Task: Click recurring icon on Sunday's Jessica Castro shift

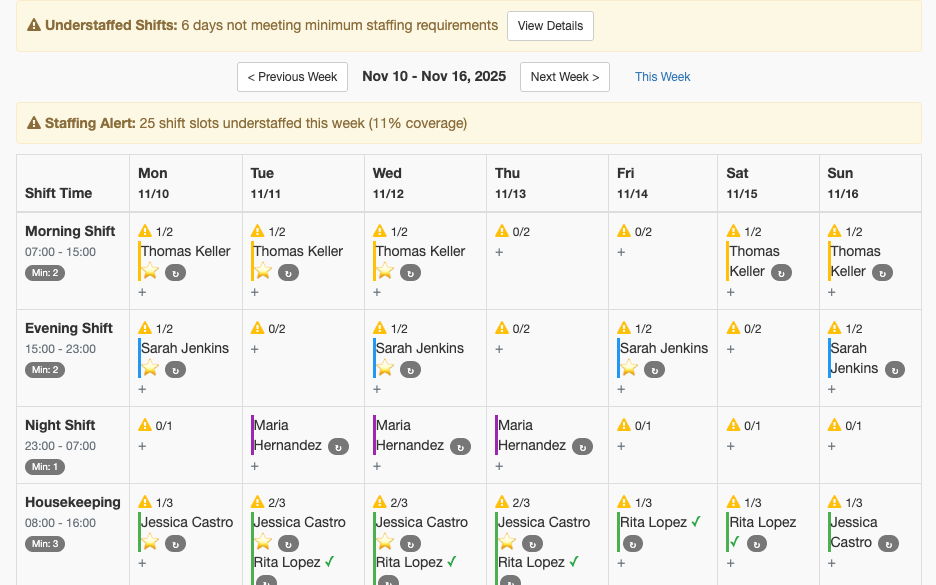Action: [888, 544]
